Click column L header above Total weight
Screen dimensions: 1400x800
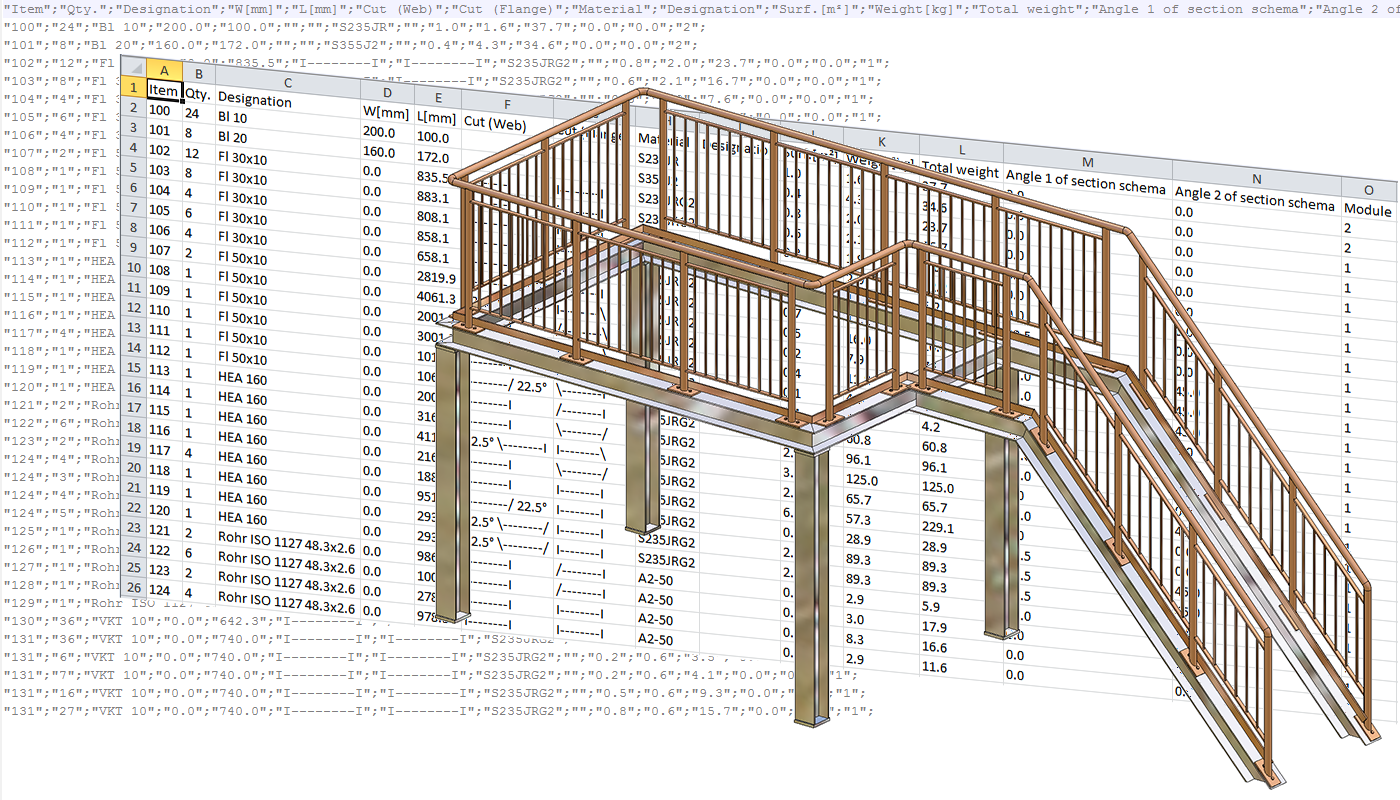(x=960, y=149)
